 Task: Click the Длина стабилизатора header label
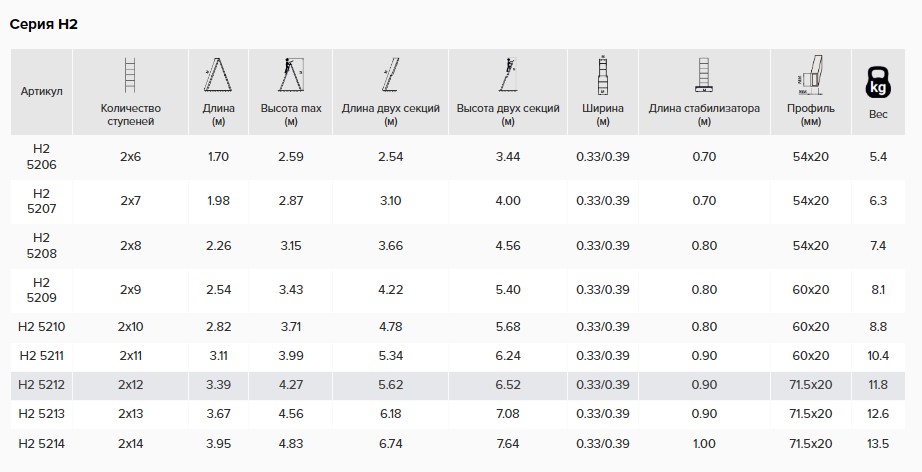704,115
